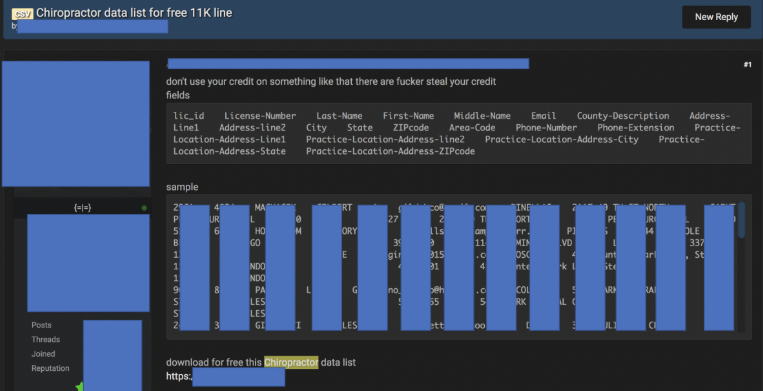Click the {=|=} user rank symbol
763x391 pixels.
click(83, 208)
